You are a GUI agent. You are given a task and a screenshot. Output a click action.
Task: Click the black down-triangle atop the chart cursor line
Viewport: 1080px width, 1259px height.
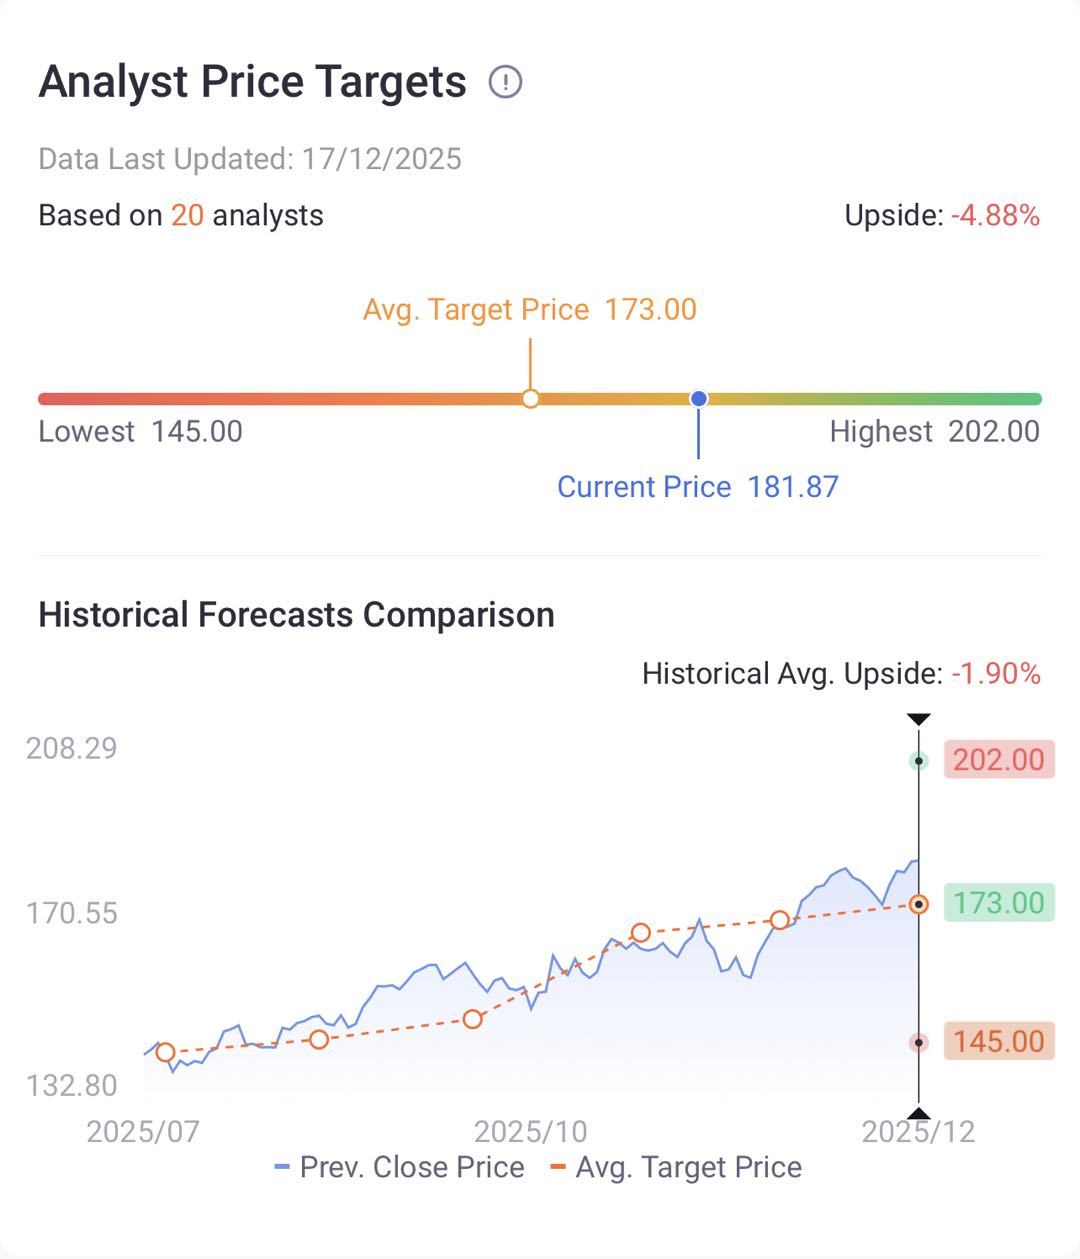pos(918,720)
